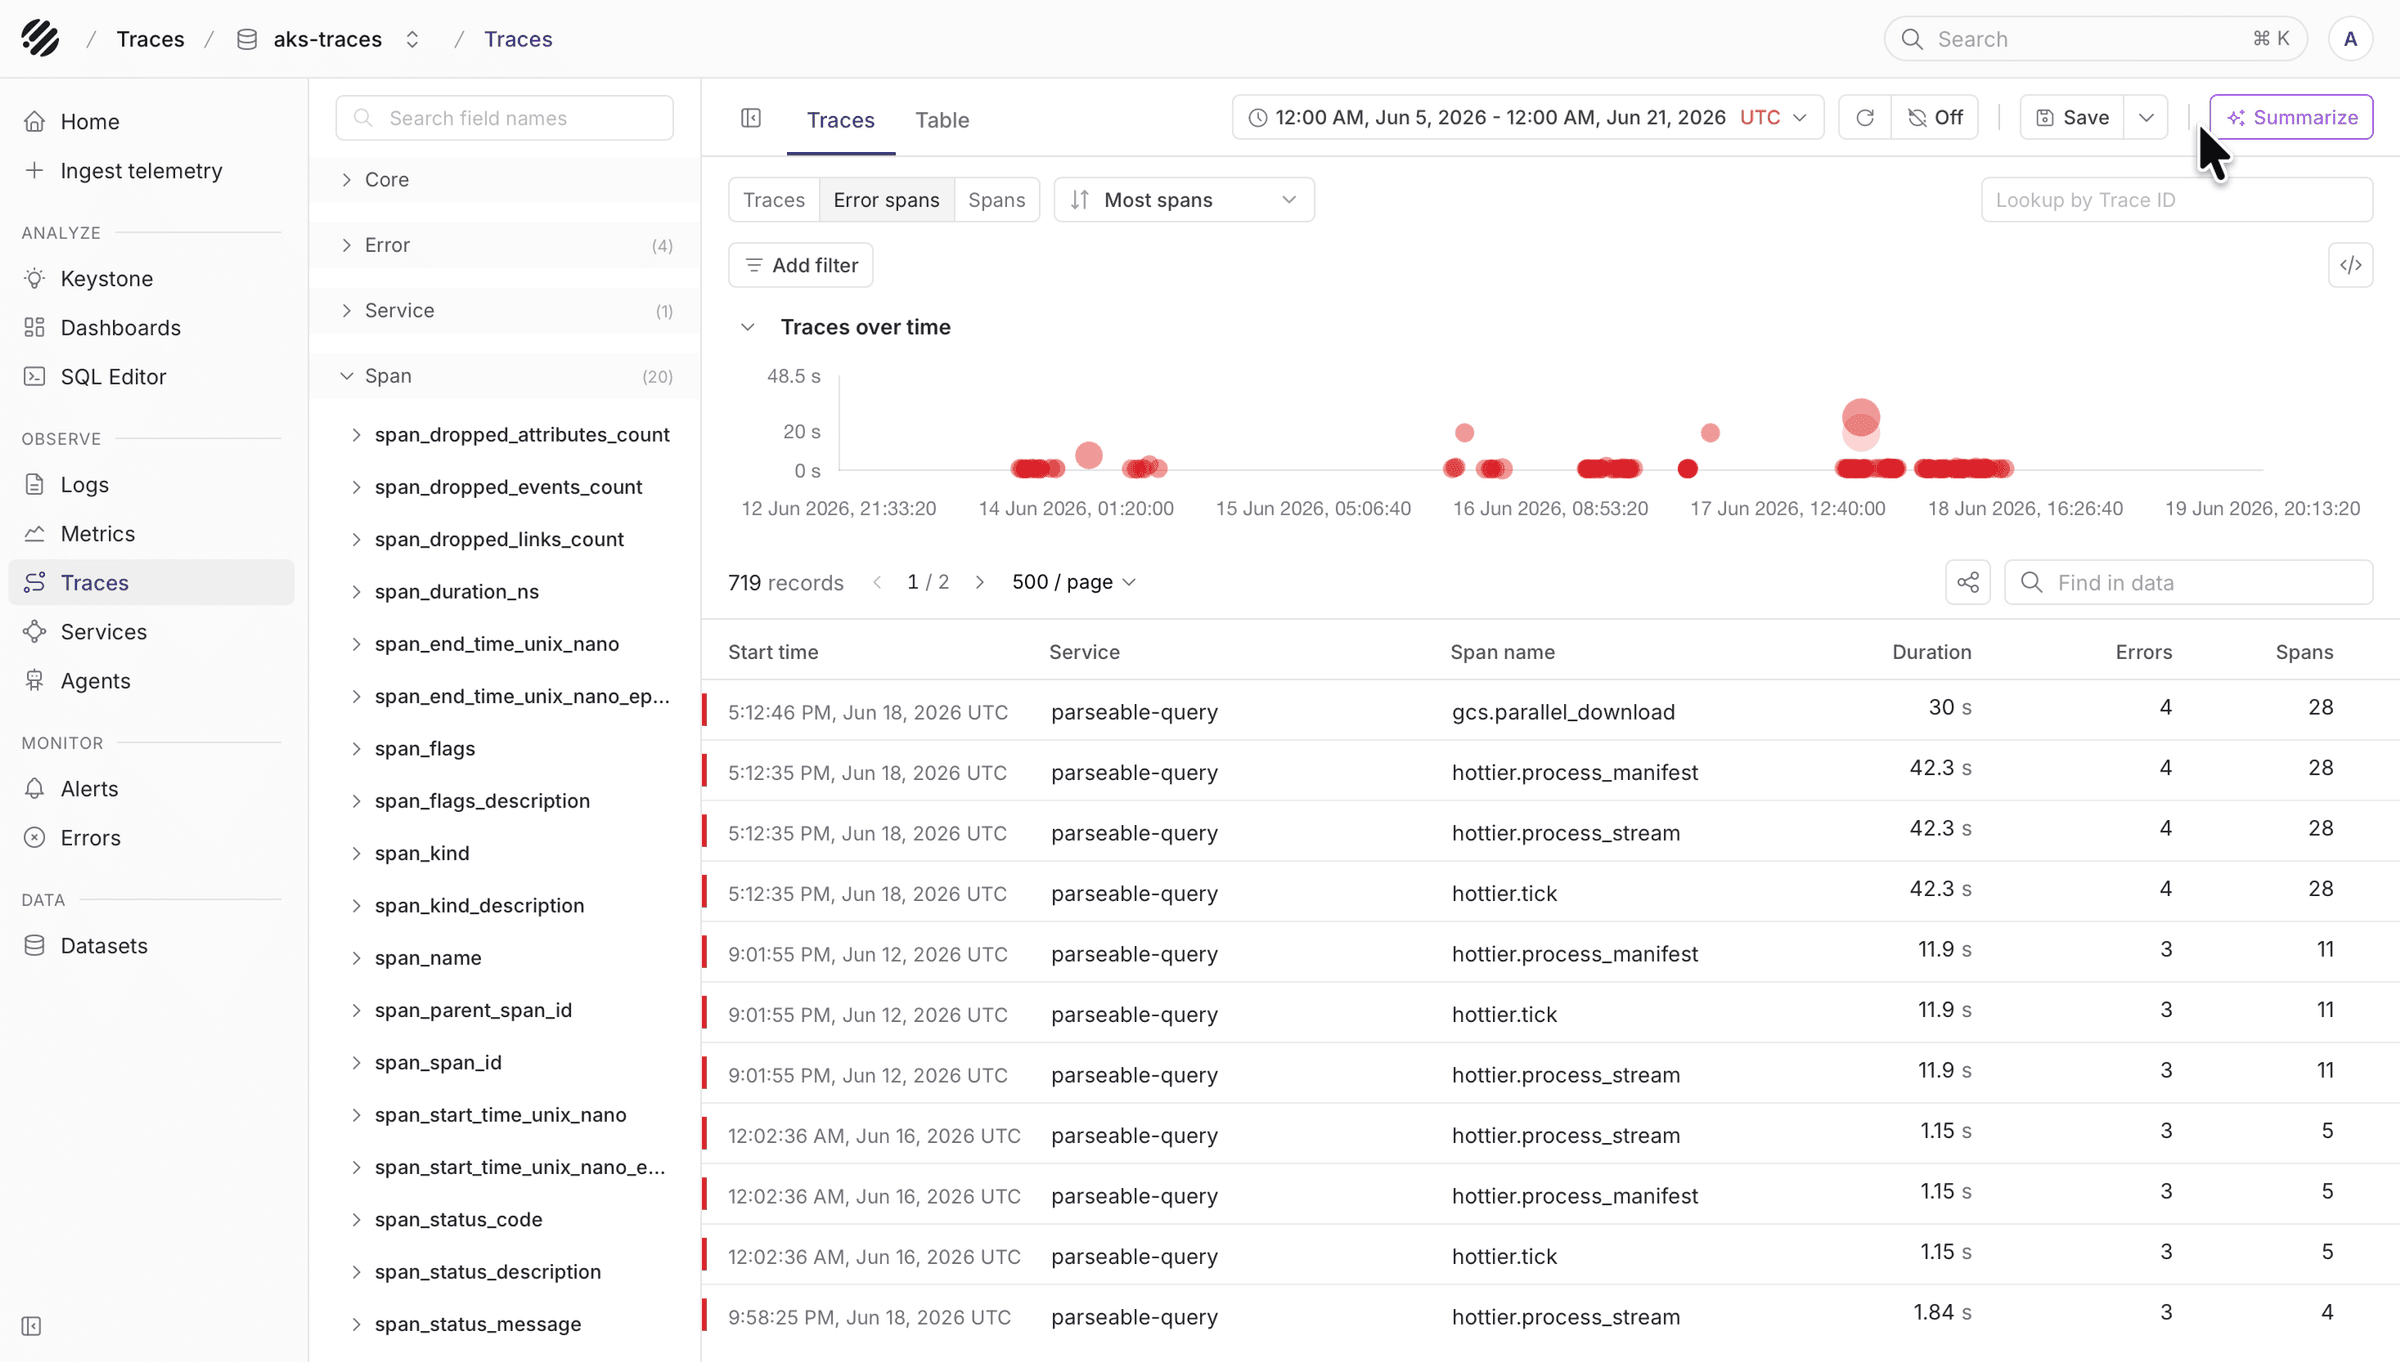Click the Parseable logo icon
Screen dimensions: 2400x1362
[x=40, y=38]
